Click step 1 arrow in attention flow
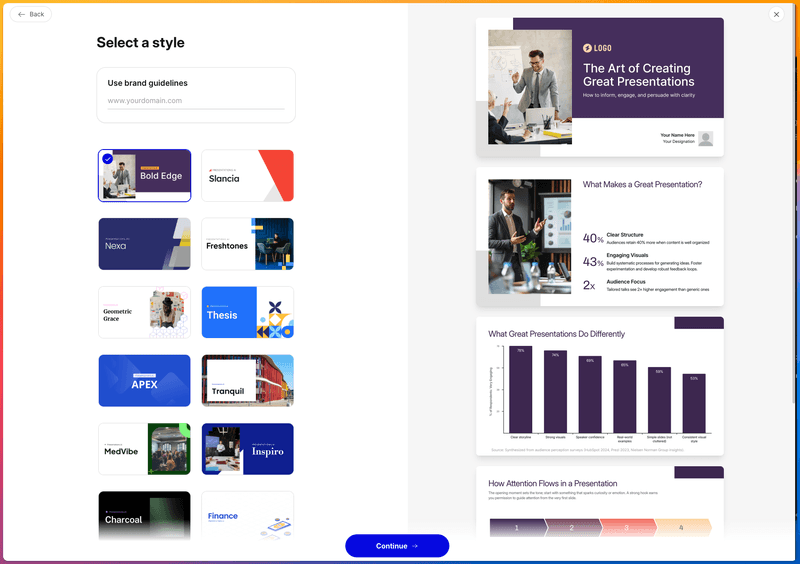The image size is (800, 564). pyautogui.click(x=516, y=528)
